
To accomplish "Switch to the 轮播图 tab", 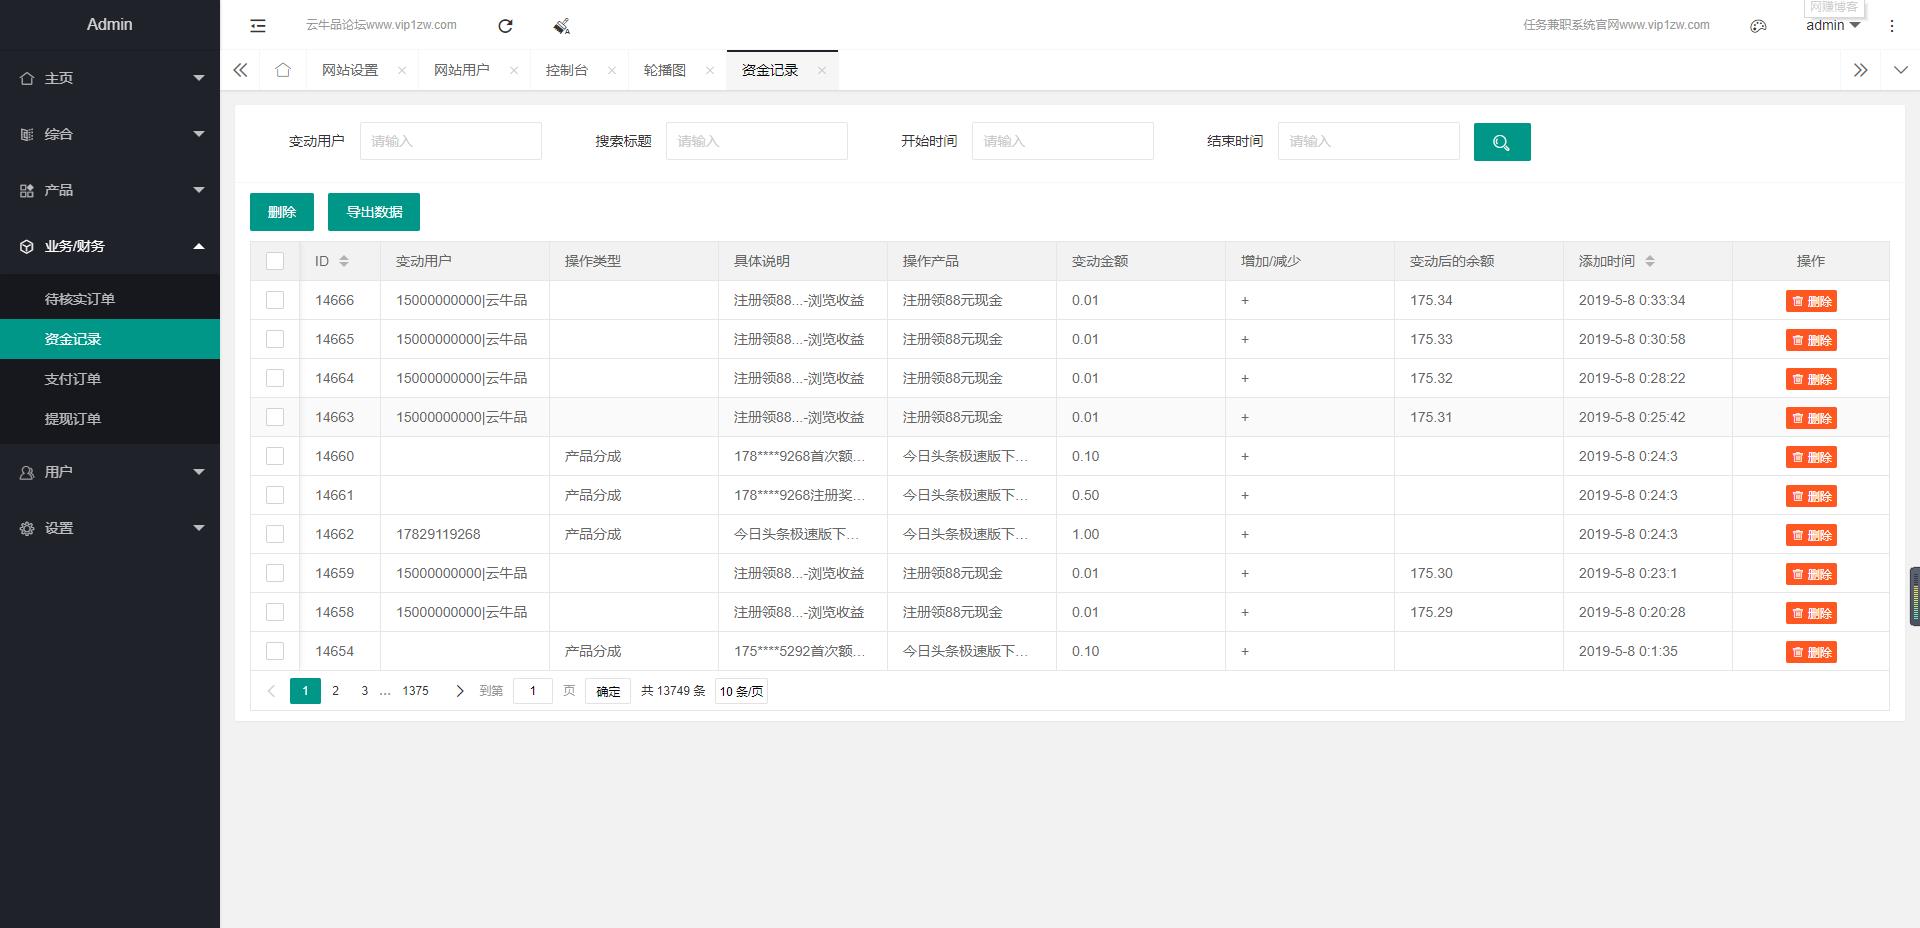I will pyautogui.click(x=665, y=70).
